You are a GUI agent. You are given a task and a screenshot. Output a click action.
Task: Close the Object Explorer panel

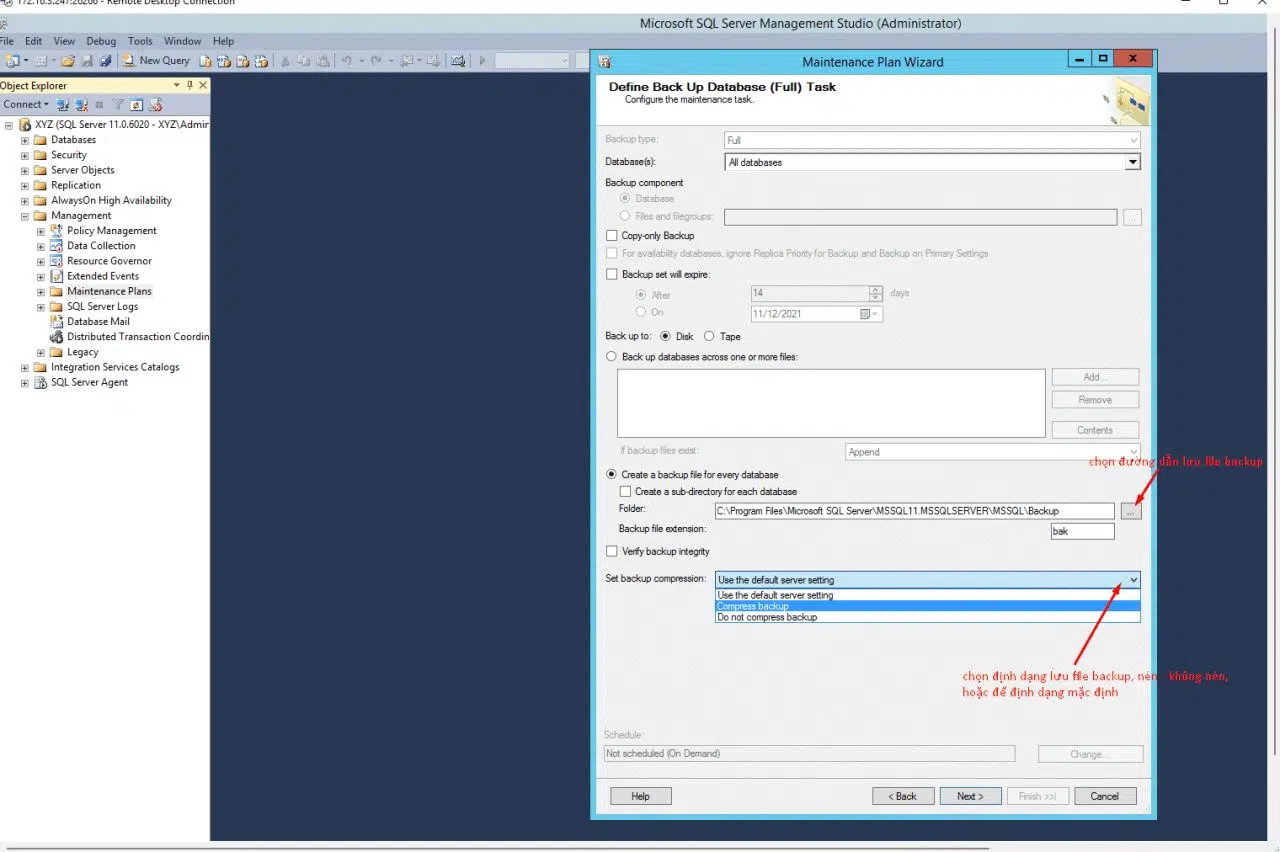(203, 86)
